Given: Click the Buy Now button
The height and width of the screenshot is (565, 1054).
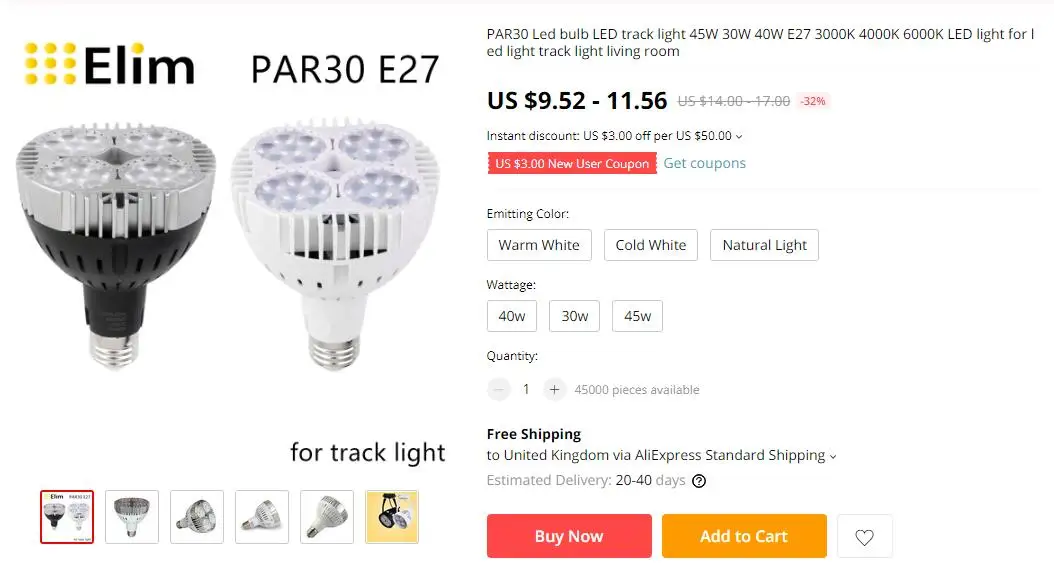Looking at the screenshot, I should 569,536.
